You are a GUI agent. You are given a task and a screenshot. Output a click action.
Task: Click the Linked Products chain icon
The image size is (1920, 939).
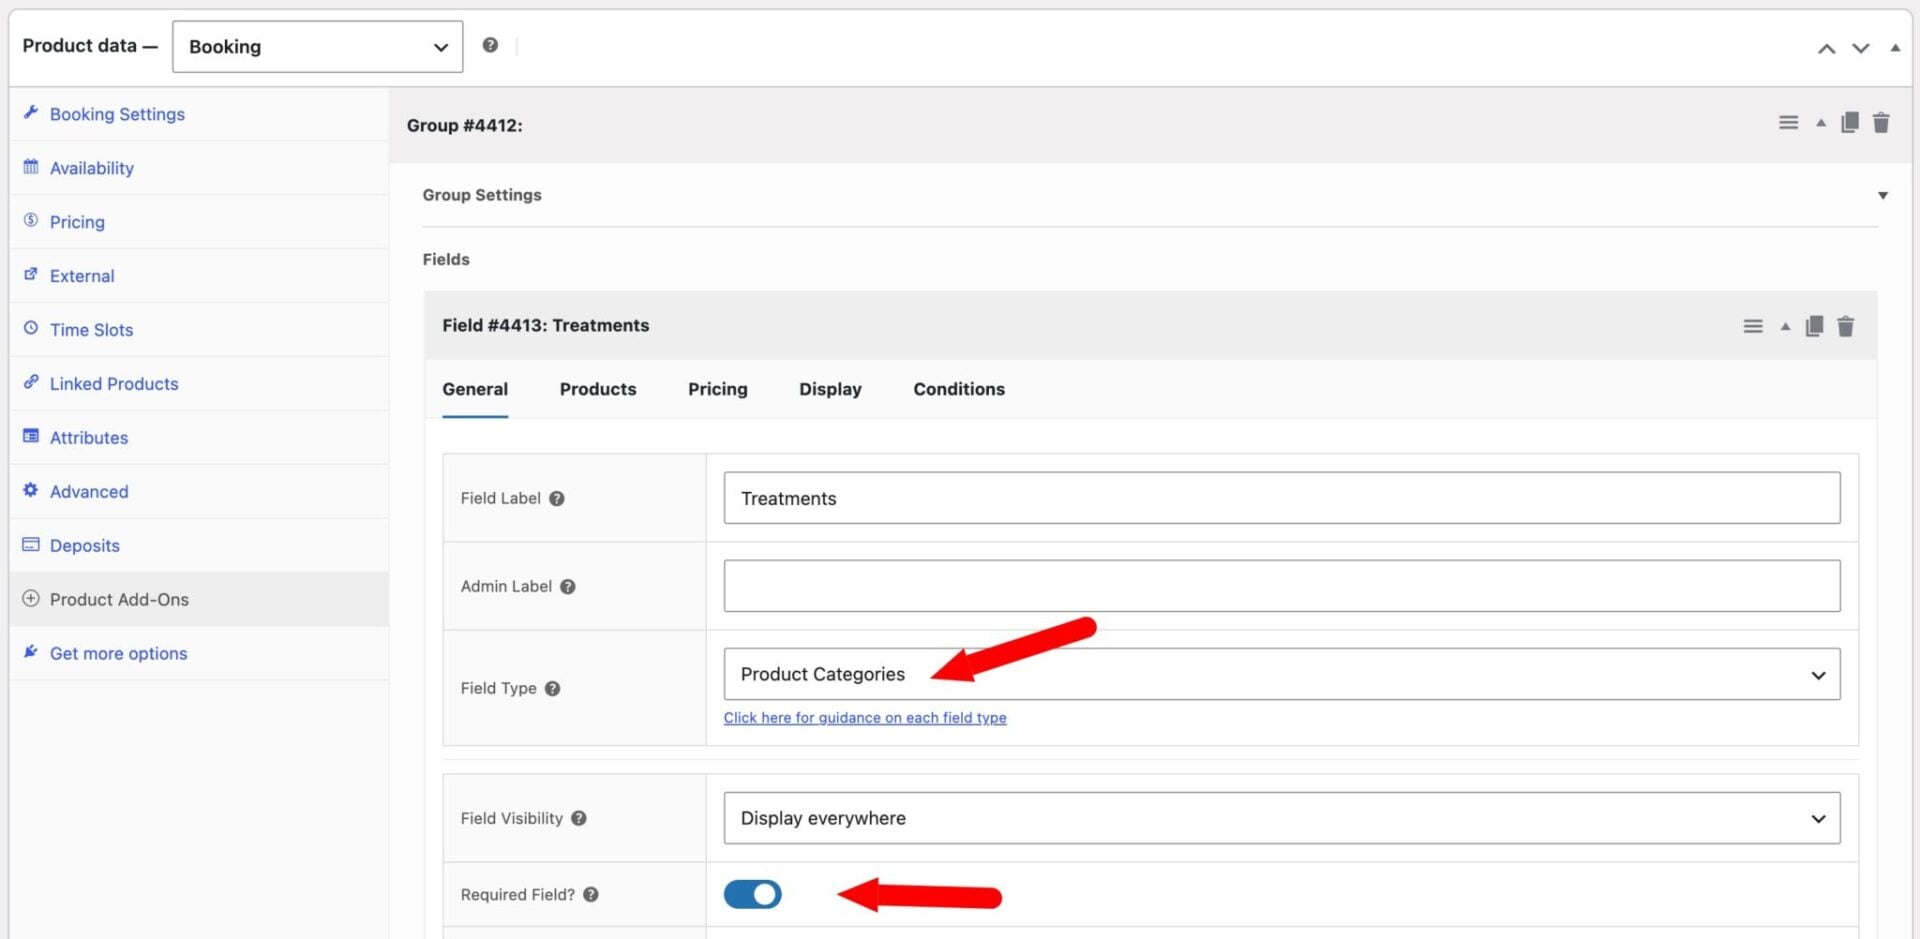(31, 383)
